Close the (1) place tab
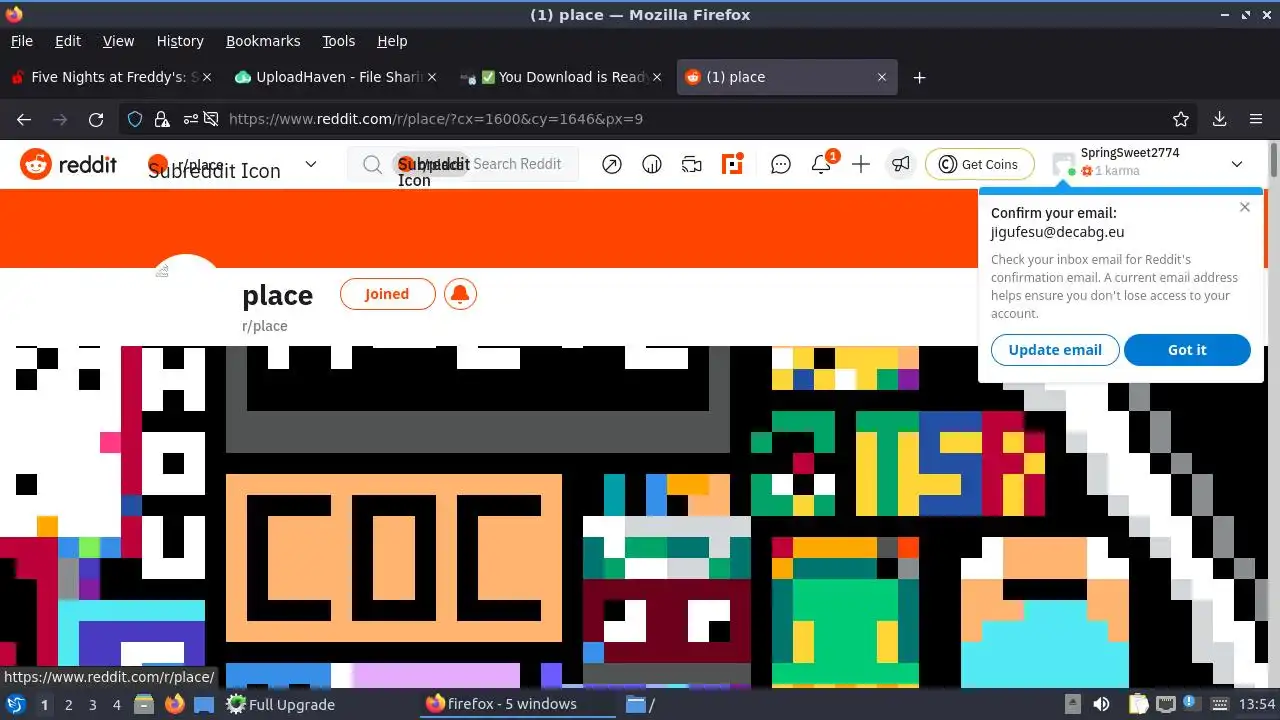This screenshot has width=1280, height=720. 882,77
